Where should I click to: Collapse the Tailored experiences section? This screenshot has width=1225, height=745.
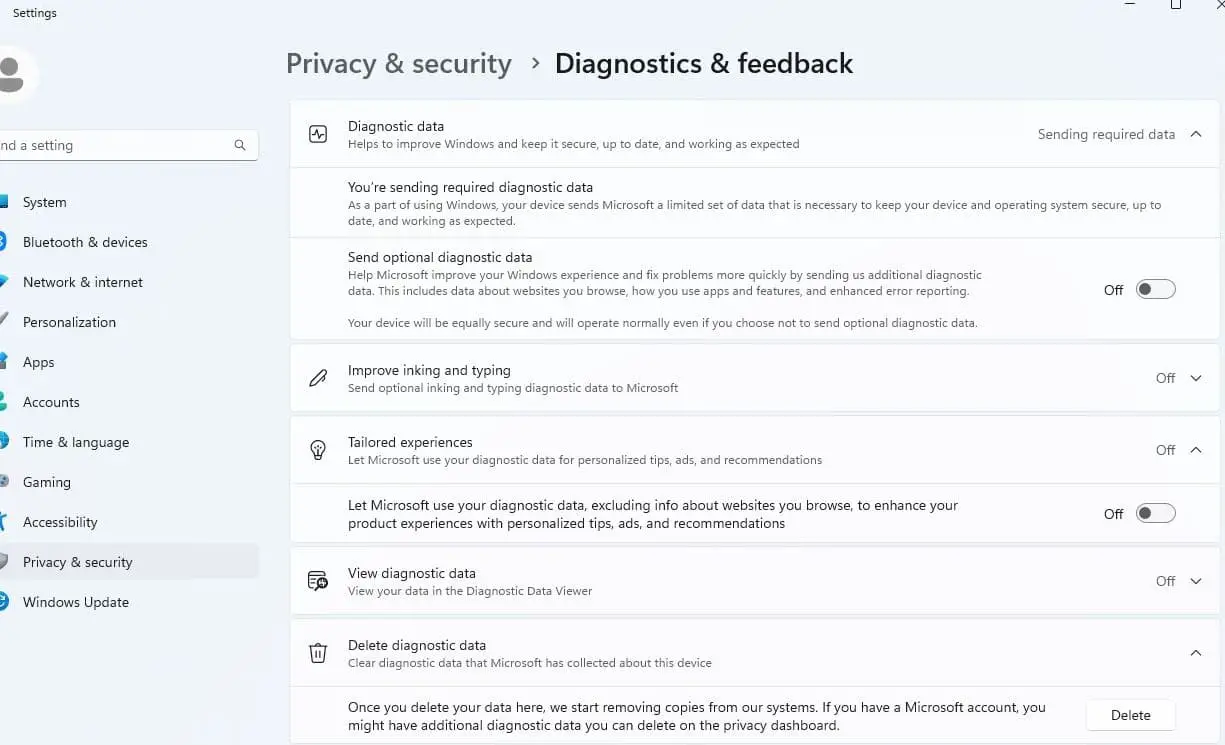pos(1195,450)
